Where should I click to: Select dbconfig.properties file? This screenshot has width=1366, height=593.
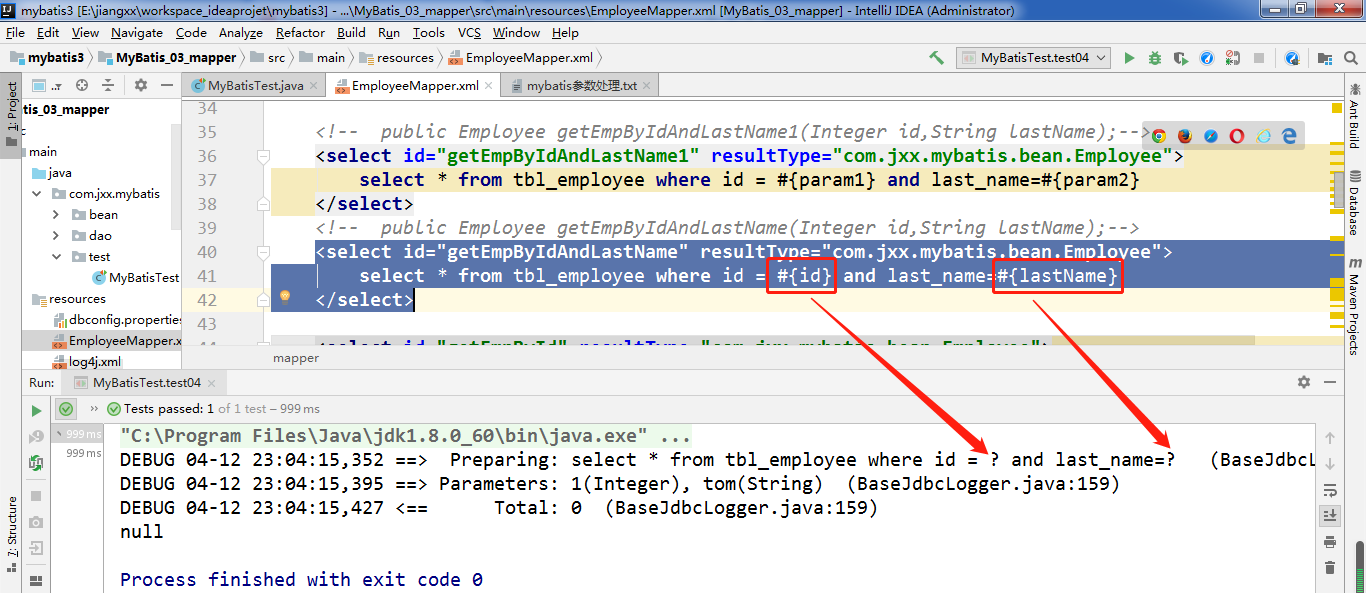117,320
